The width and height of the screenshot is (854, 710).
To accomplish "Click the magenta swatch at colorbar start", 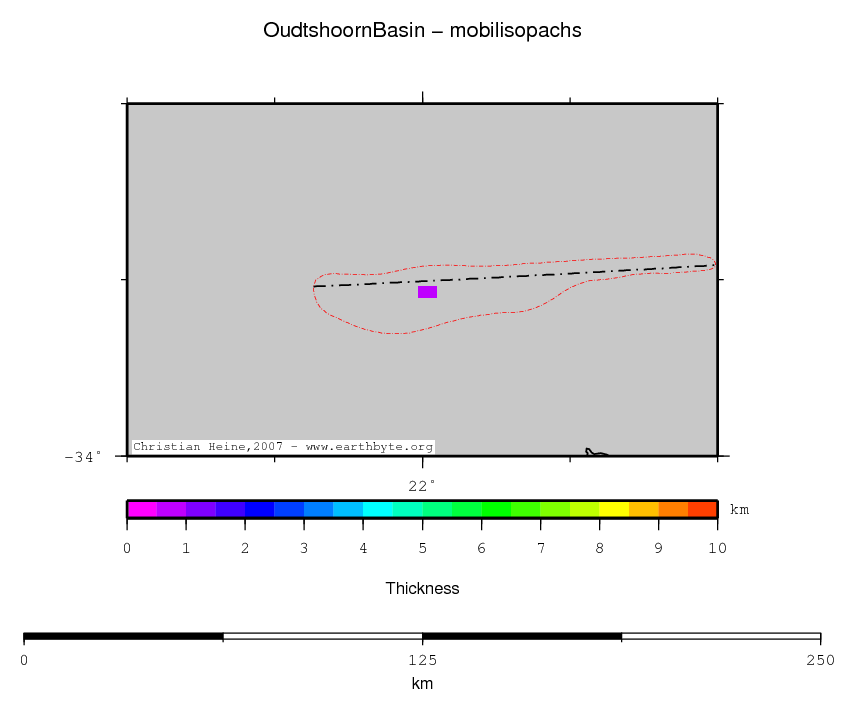I will point(141,509).
